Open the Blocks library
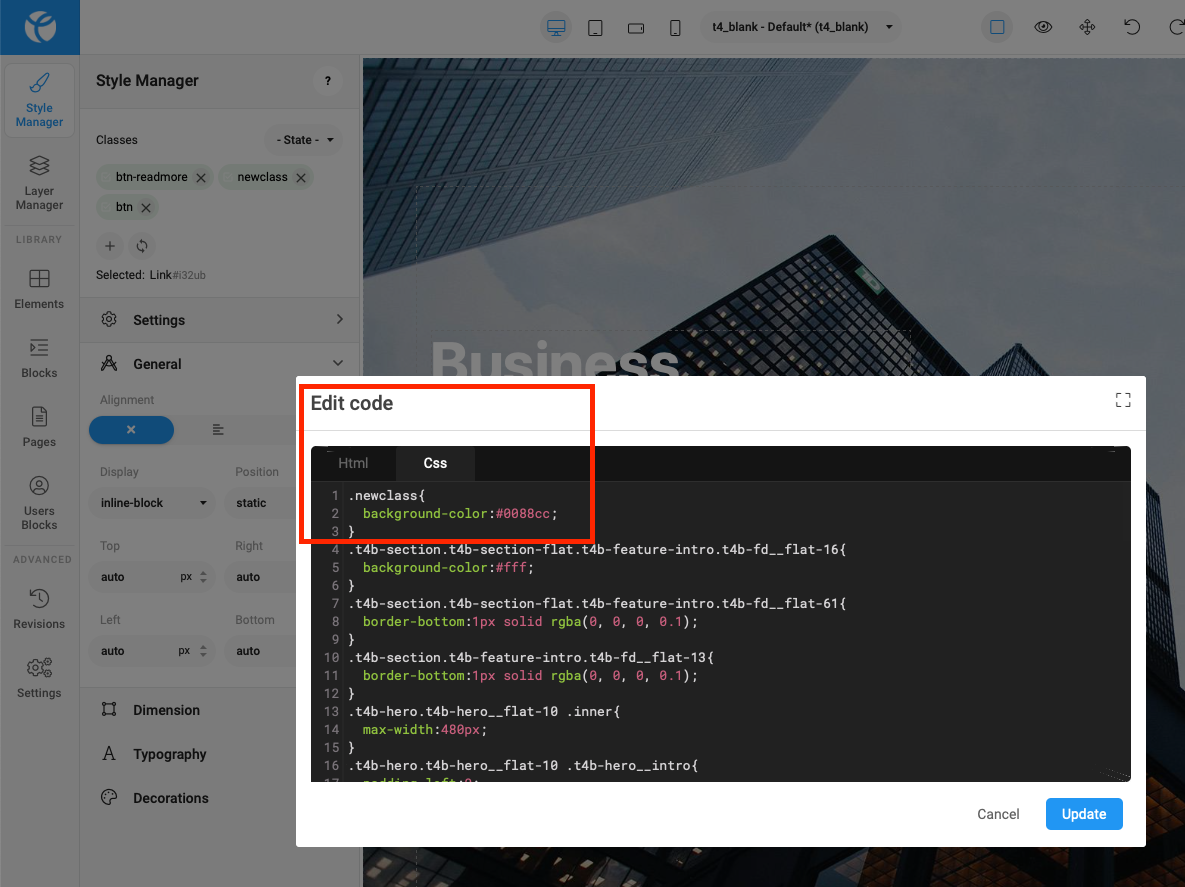The height and width of the screenshot is (887, 1185). click(39, 358)
